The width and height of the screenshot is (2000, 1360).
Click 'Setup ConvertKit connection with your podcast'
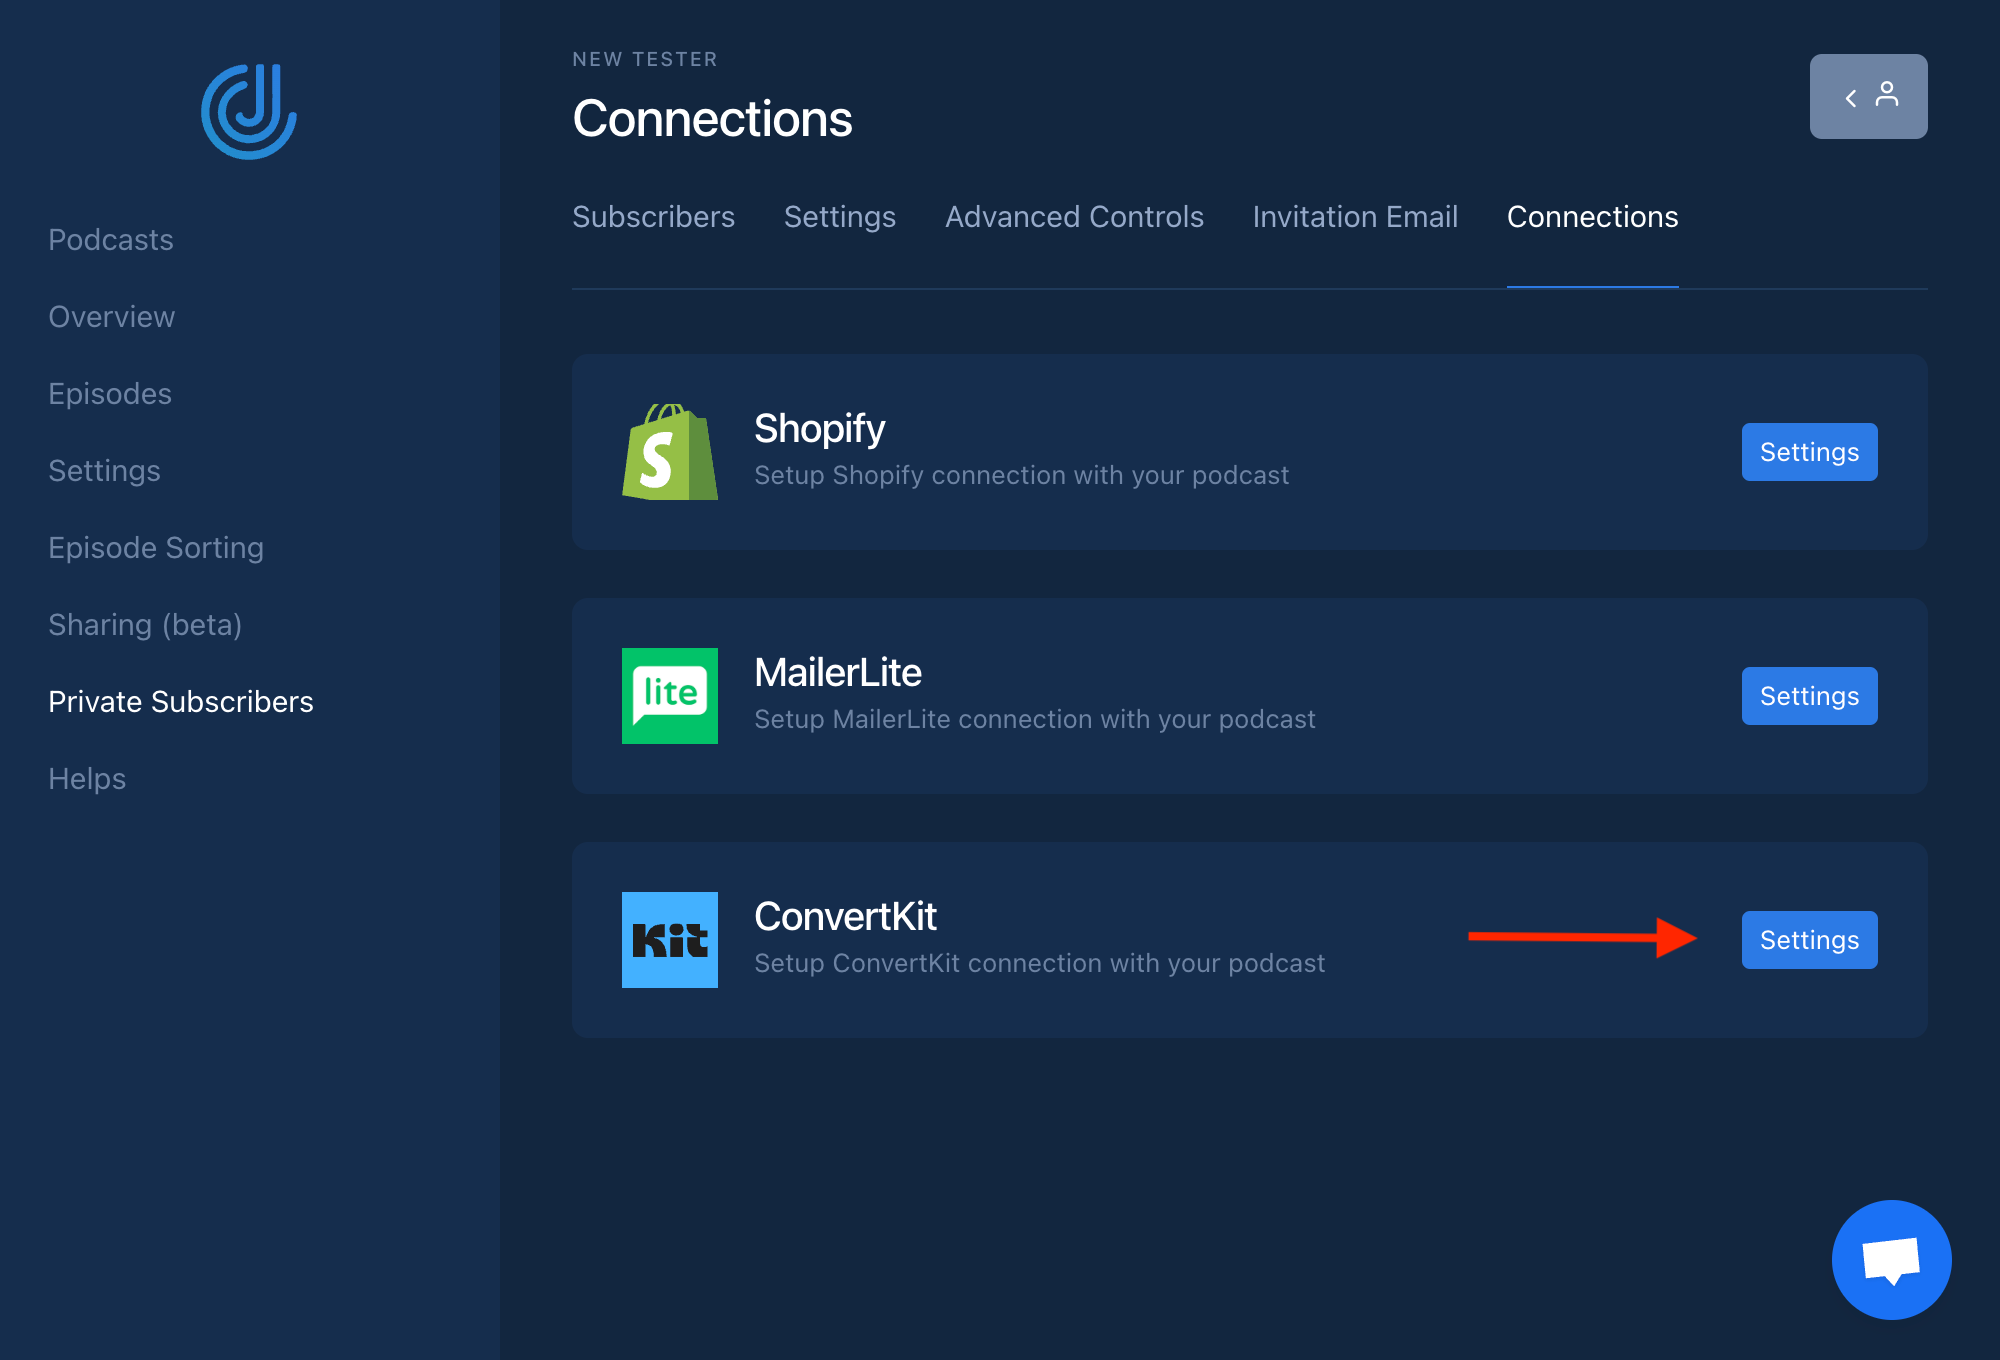click(x=1039, y=964)
